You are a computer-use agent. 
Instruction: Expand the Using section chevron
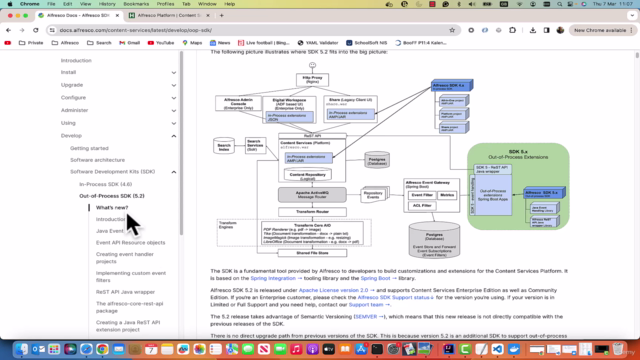point(174,123)
